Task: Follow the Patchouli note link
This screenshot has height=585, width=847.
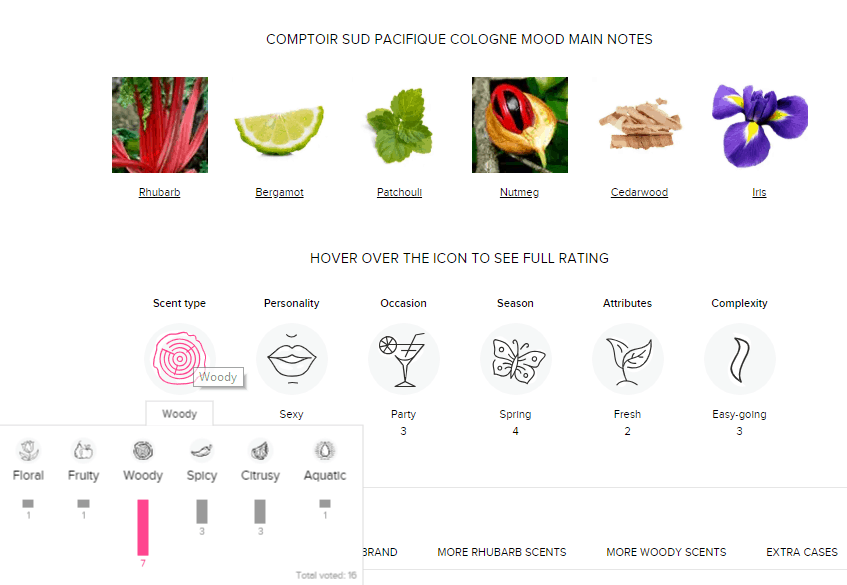Action: (399, 192)
